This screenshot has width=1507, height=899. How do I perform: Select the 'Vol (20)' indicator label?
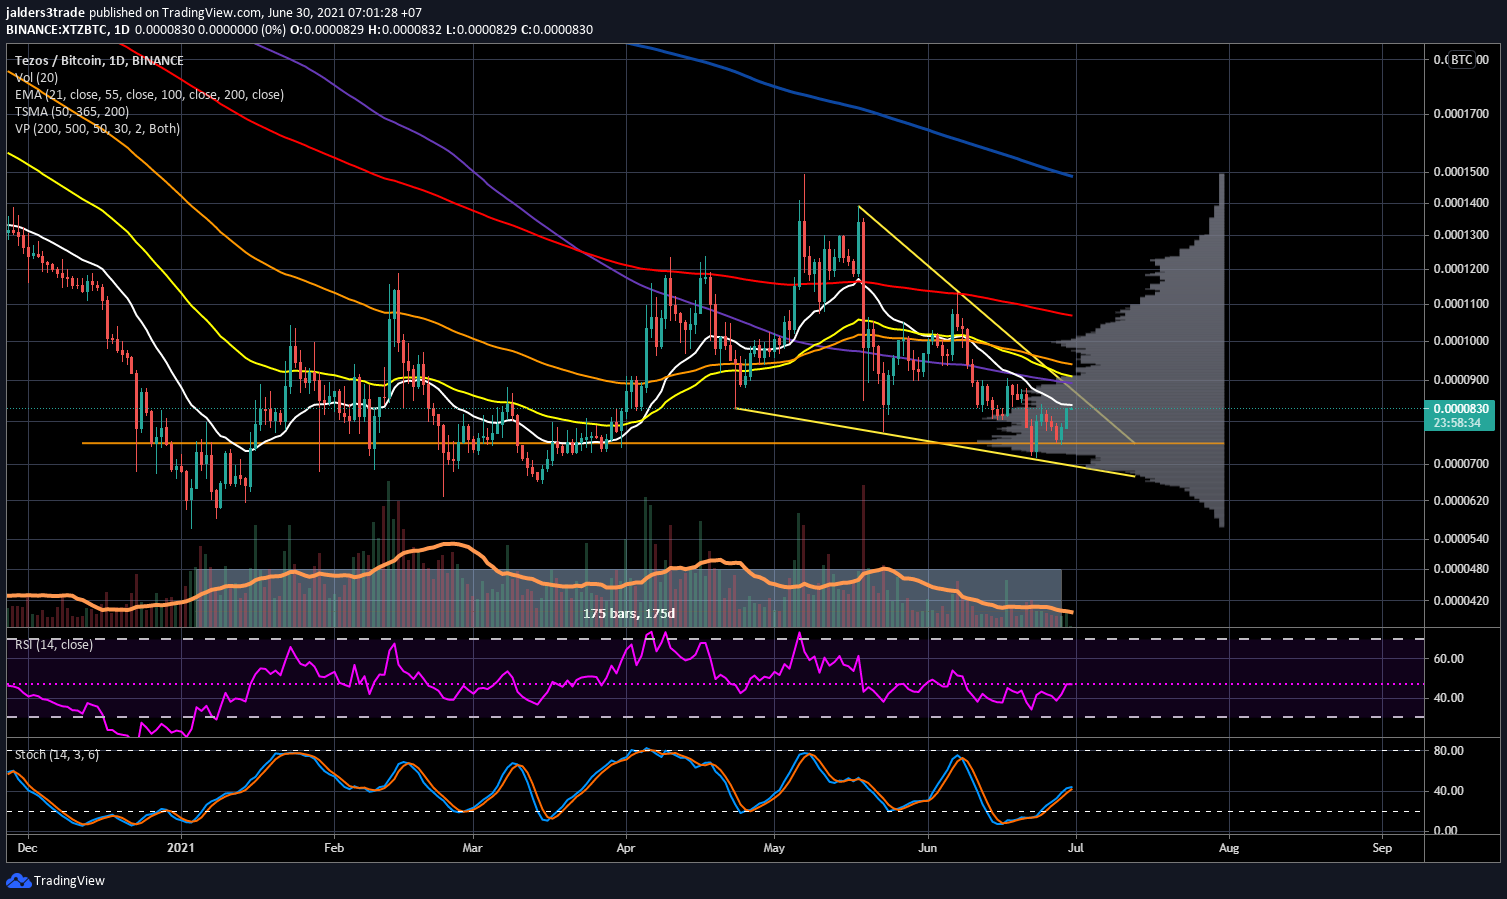(x=36, y=78)
